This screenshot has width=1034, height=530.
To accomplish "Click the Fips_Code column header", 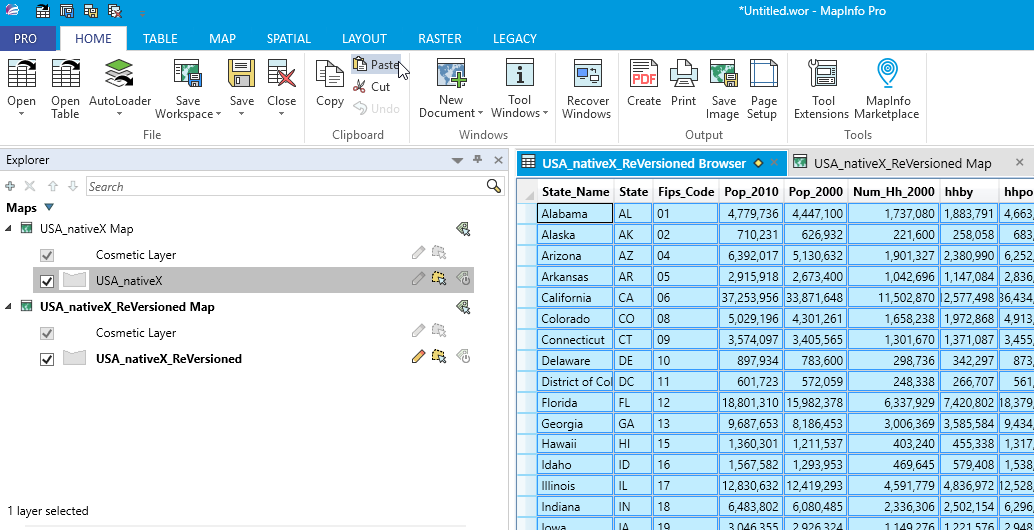I will click(686, 192).
